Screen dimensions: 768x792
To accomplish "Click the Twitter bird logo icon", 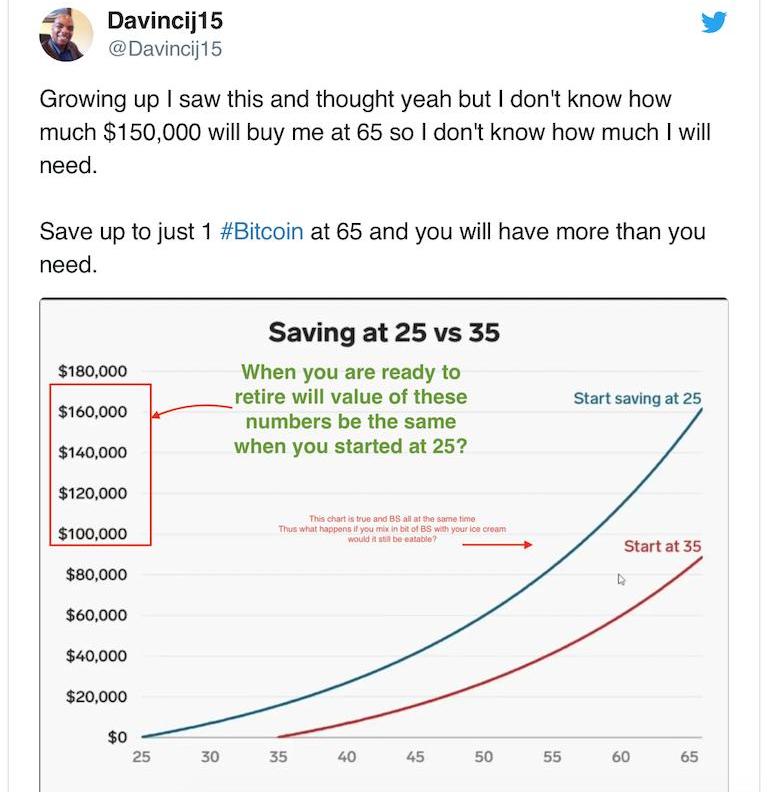I will point(713,22).
